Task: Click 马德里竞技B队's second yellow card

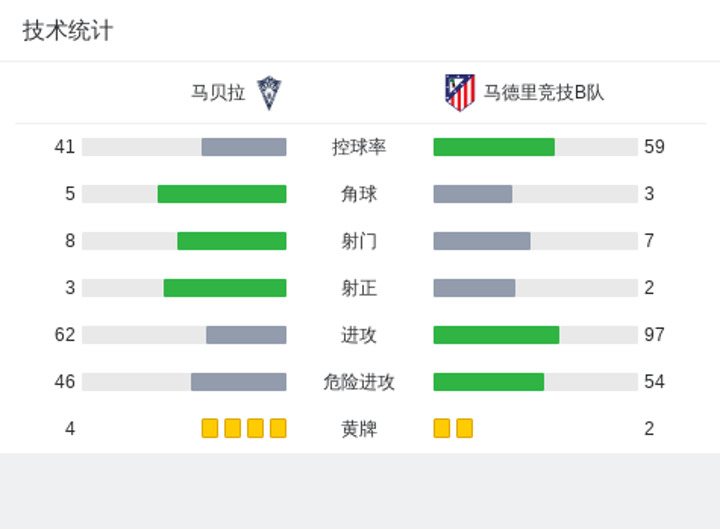Action: (x=465, y=428)
